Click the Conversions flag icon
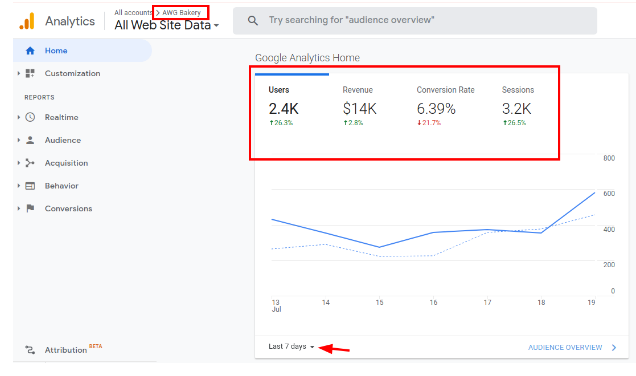636x376 pixels. coord(30,208)
